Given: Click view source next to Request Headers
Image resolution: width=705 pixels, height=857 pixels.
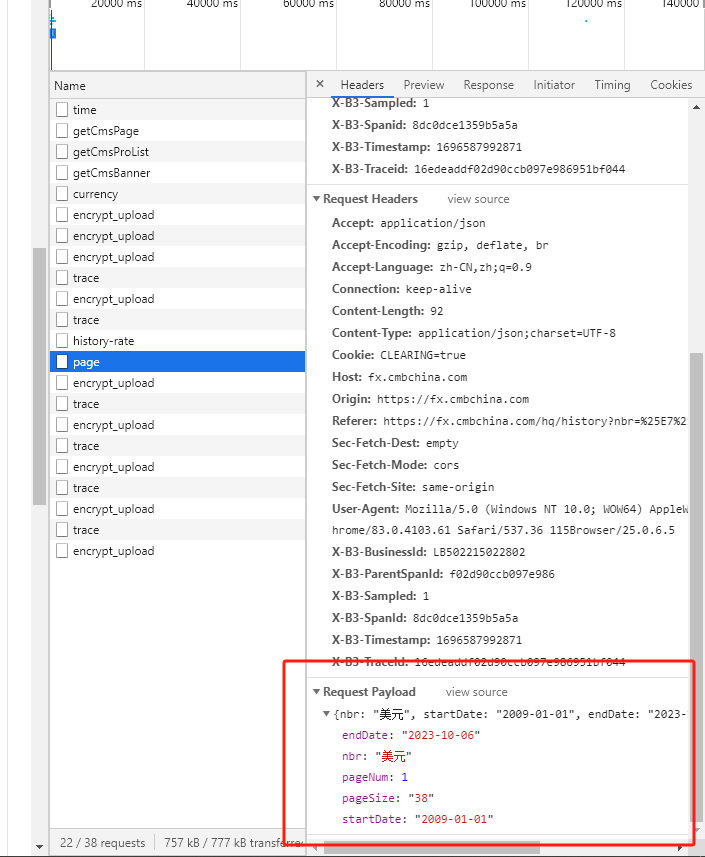Looking at the screenshot, I should pos(478,199).
